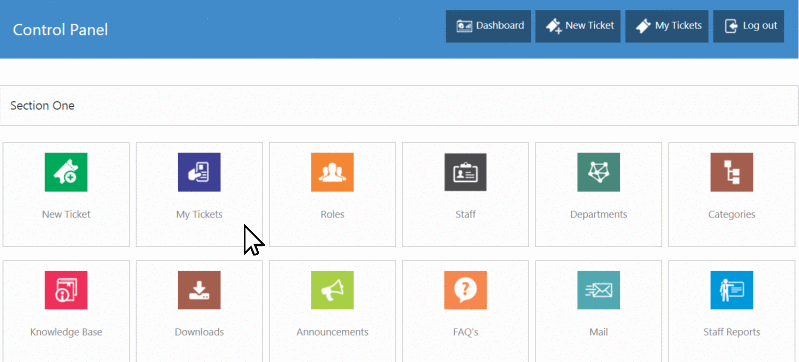Open the Announcements megaphone icon

click(x=332, y=290)
